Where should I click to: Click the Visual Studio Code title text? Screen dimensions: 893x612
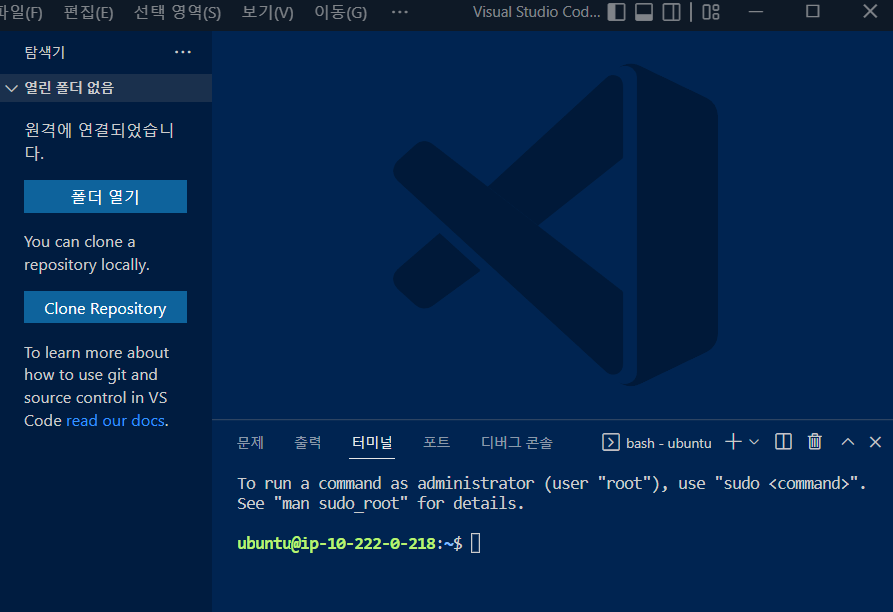[536, 12]
